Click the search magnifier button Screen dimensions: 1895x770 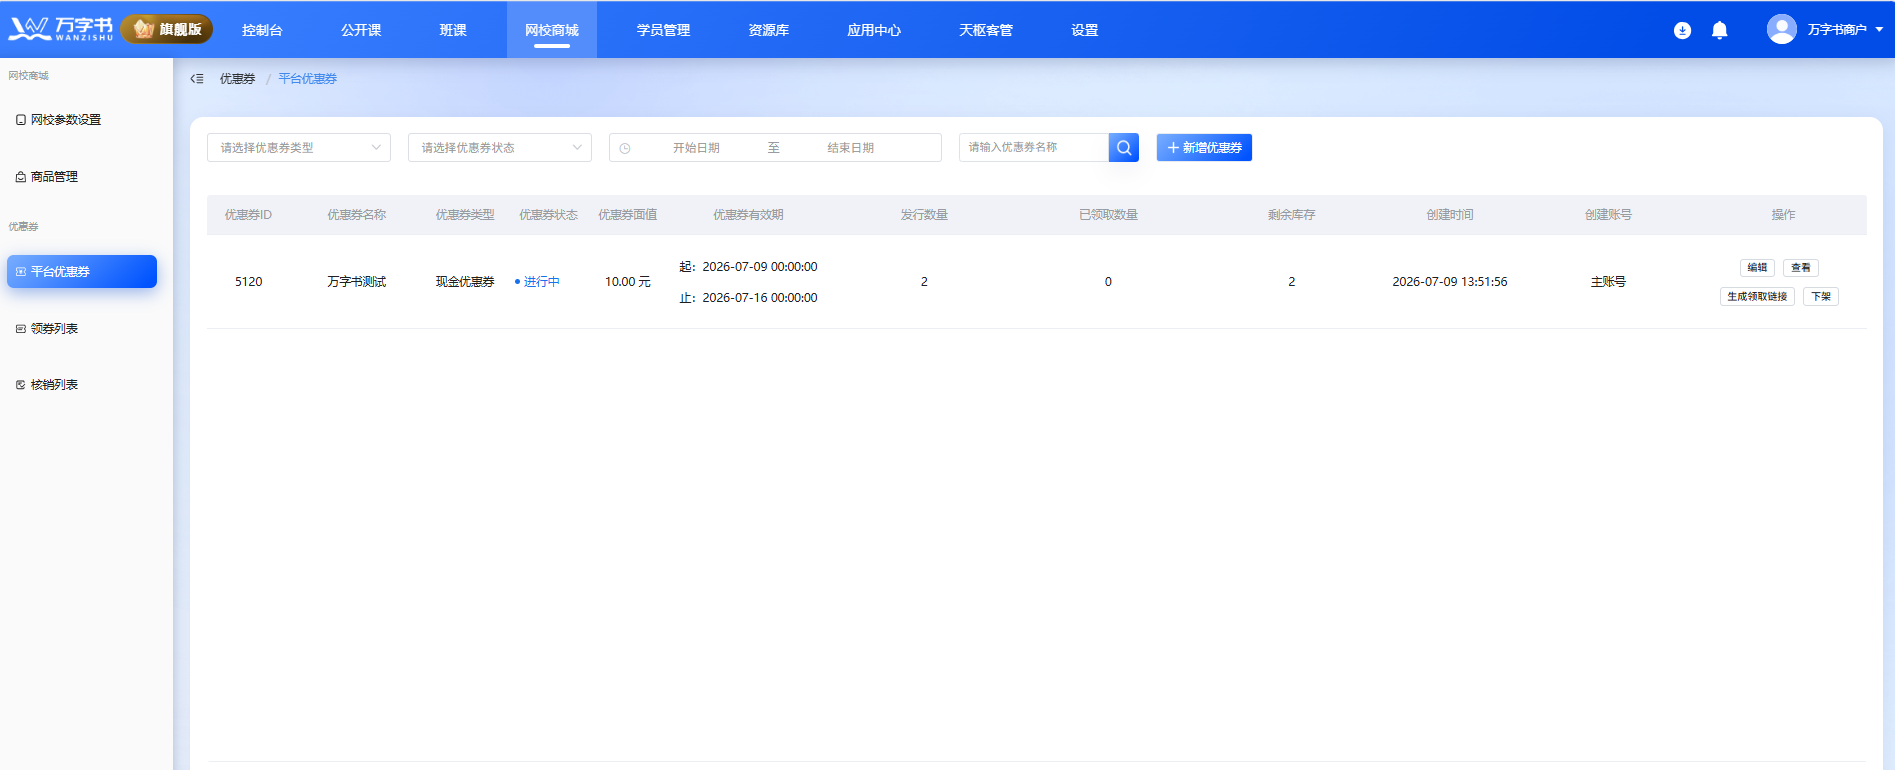click(x=1124, y=148)
